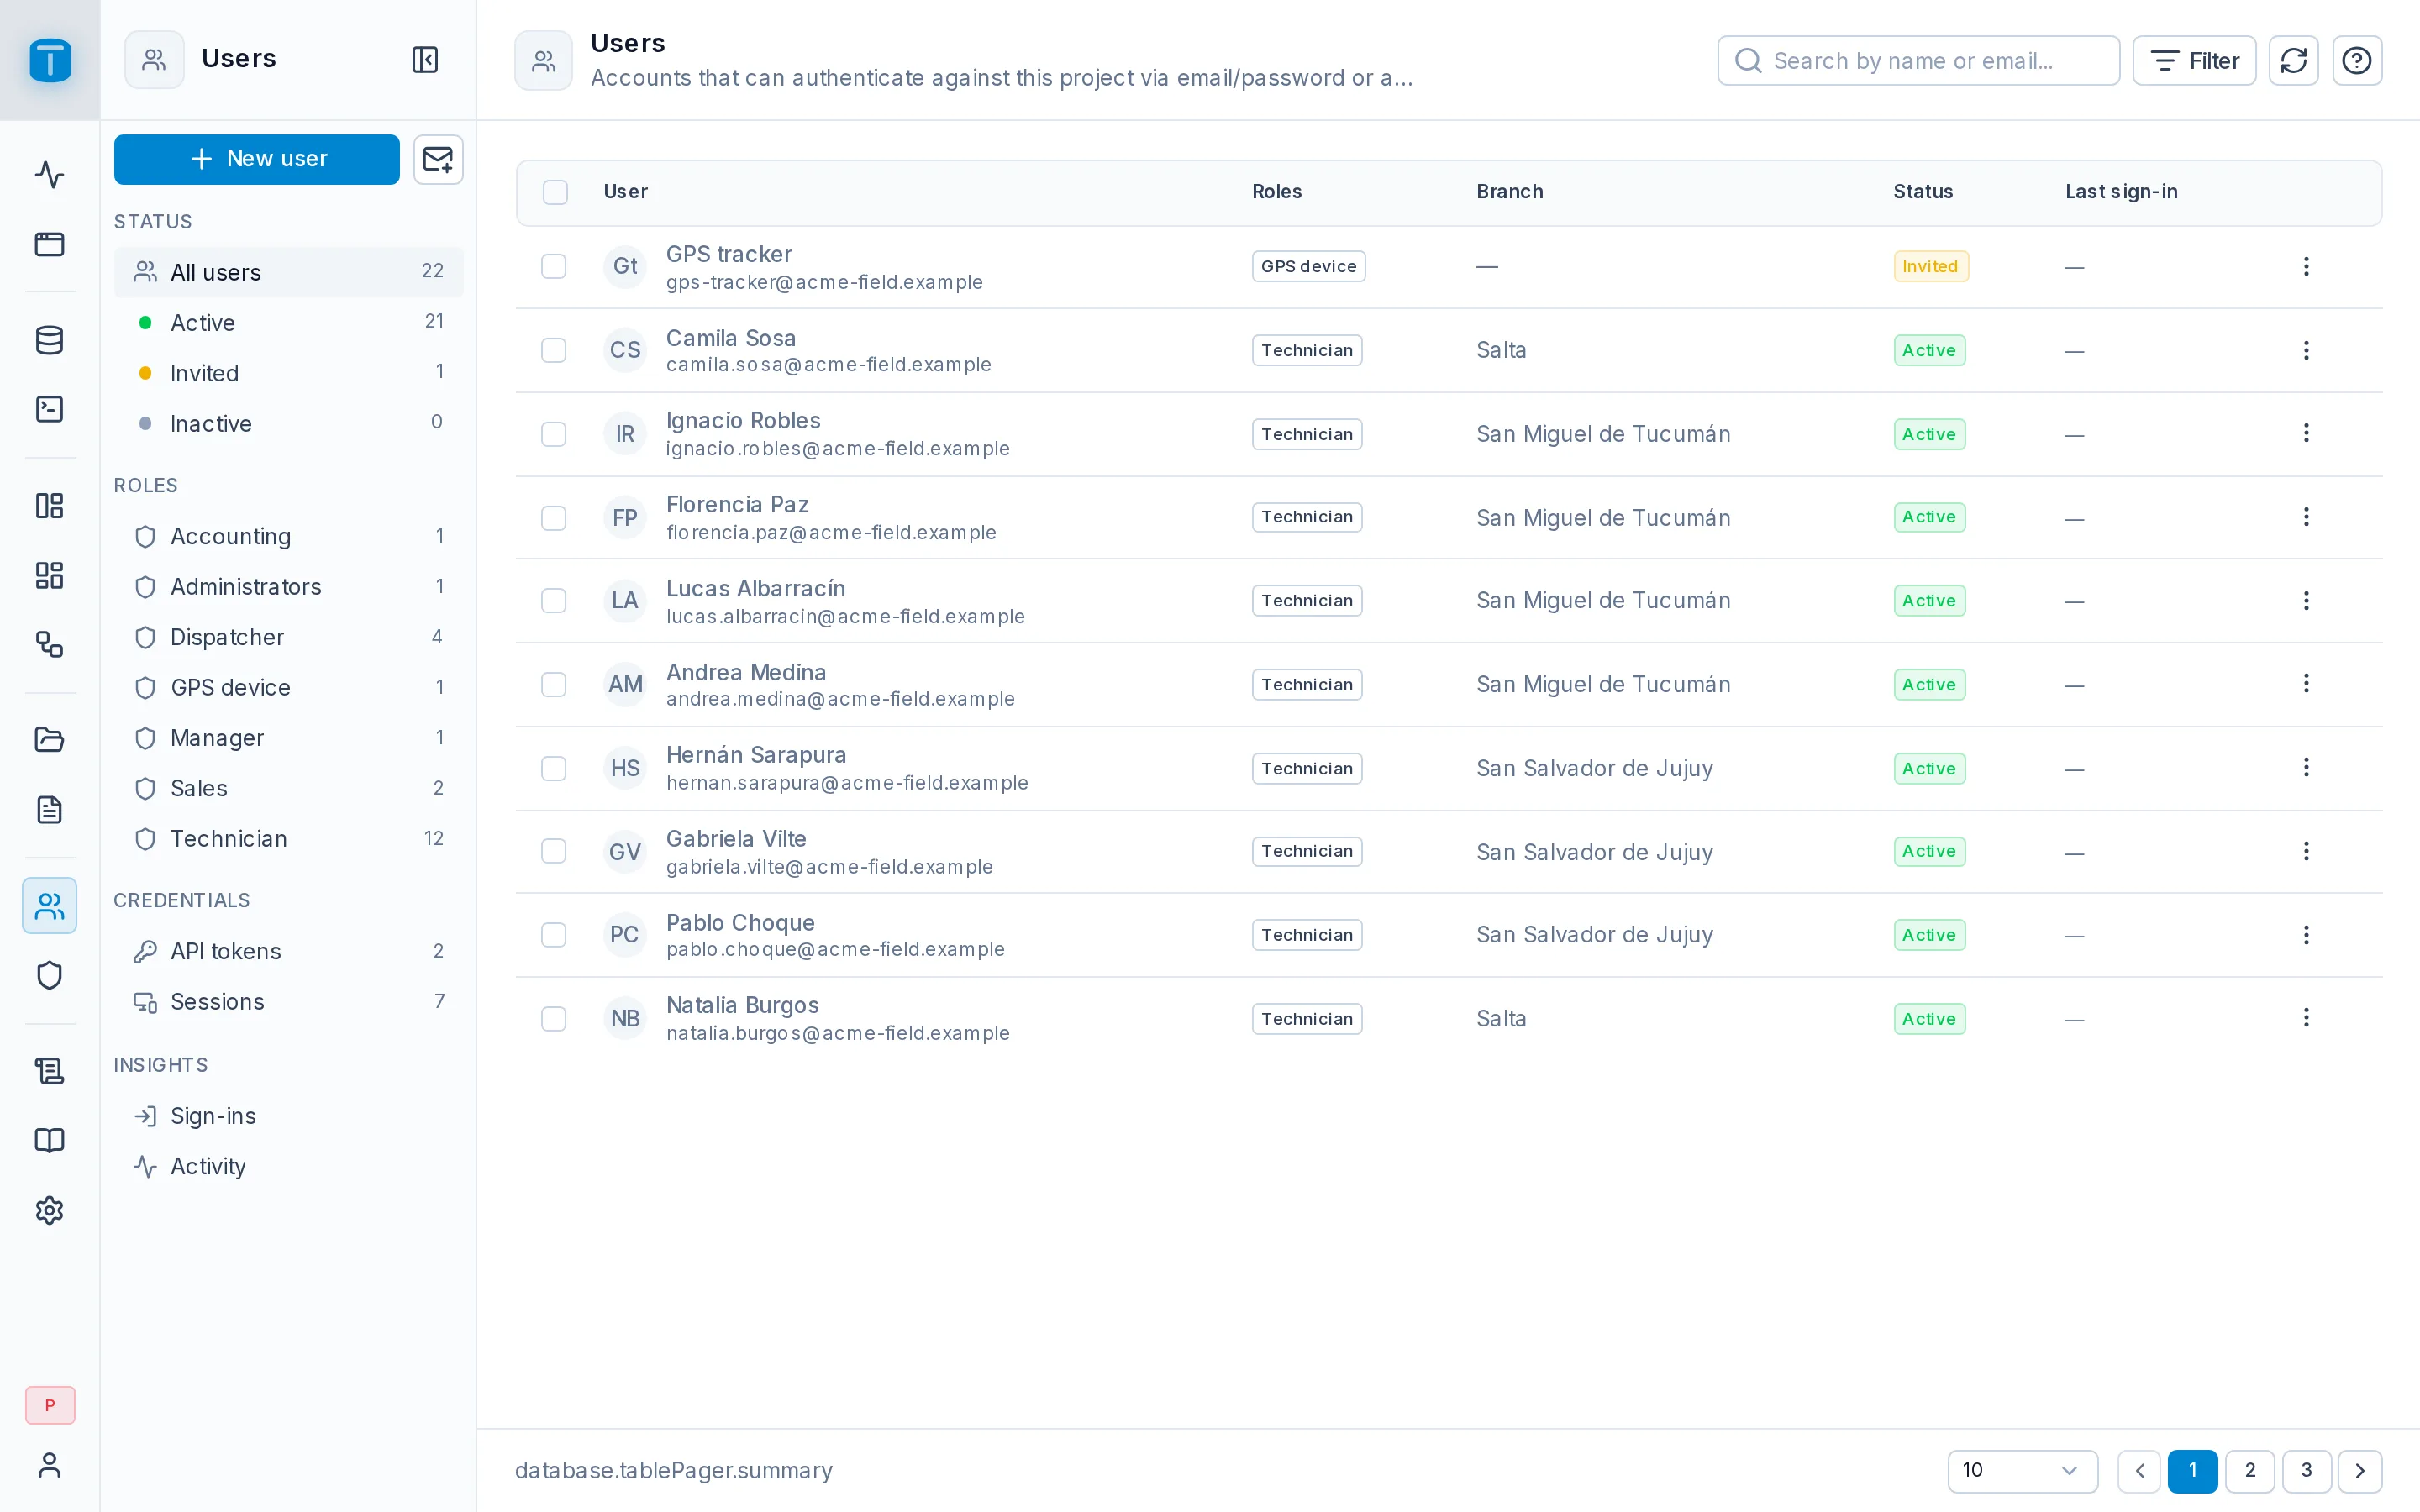Open the book documentation icon in left rail
Viewport: 2420px width, 1512px height.
click(x=49, y=1141)
